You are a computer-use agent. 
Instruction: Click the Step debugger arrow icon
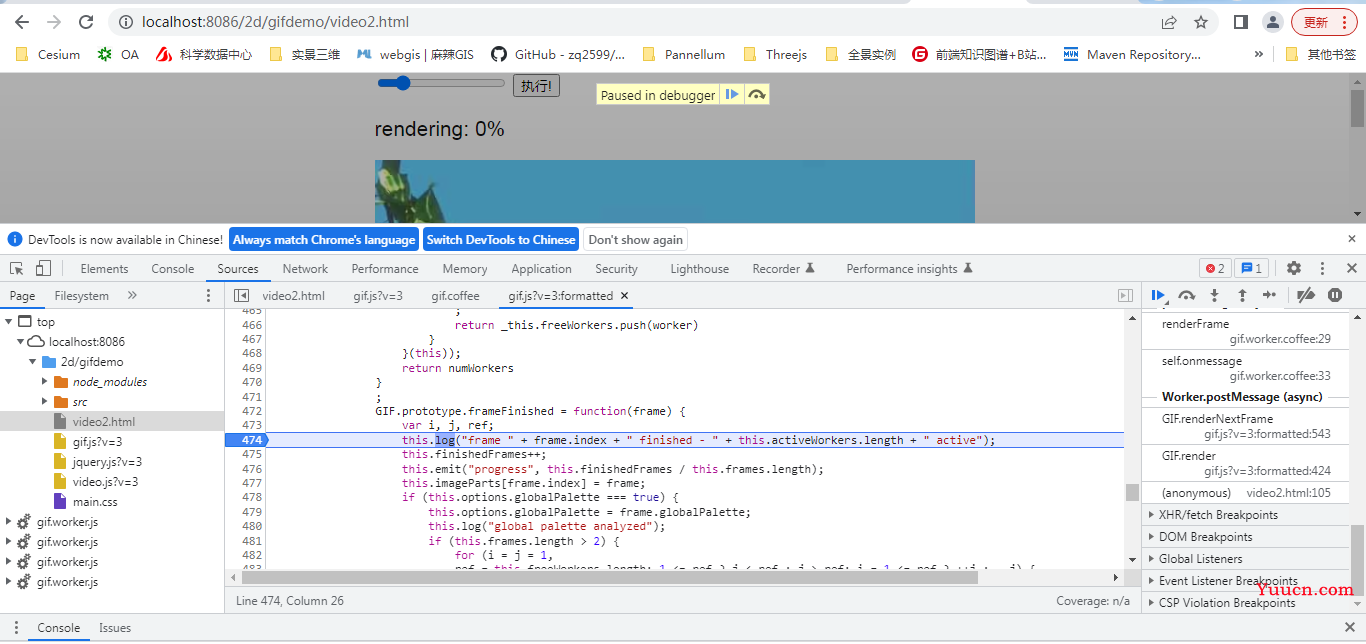1269,295
